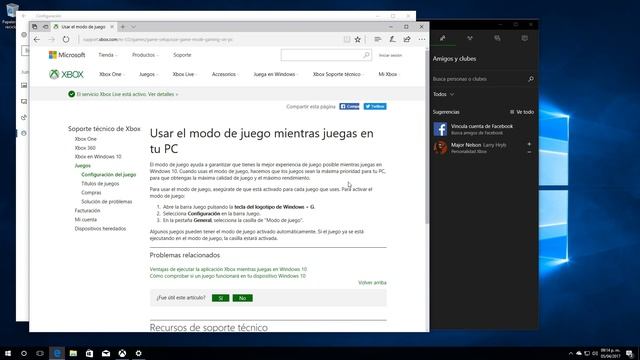This screenshot has height=360, width=640.
Task: Expand Accesorios navigation dropdown
Action: tap(225, 74)
